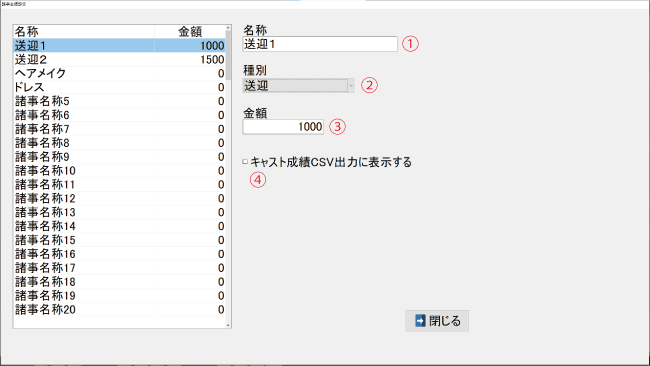Click the 金額 column header in list
Image resolution: width=650 pixels, height=366 pixels.
click(x=190, y=32)
